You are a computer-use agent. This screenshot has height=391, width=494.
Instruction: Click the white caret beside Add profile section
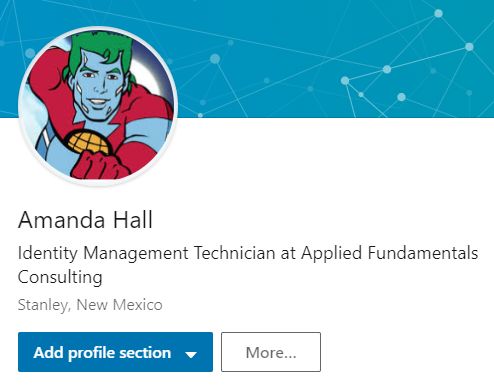191,355
